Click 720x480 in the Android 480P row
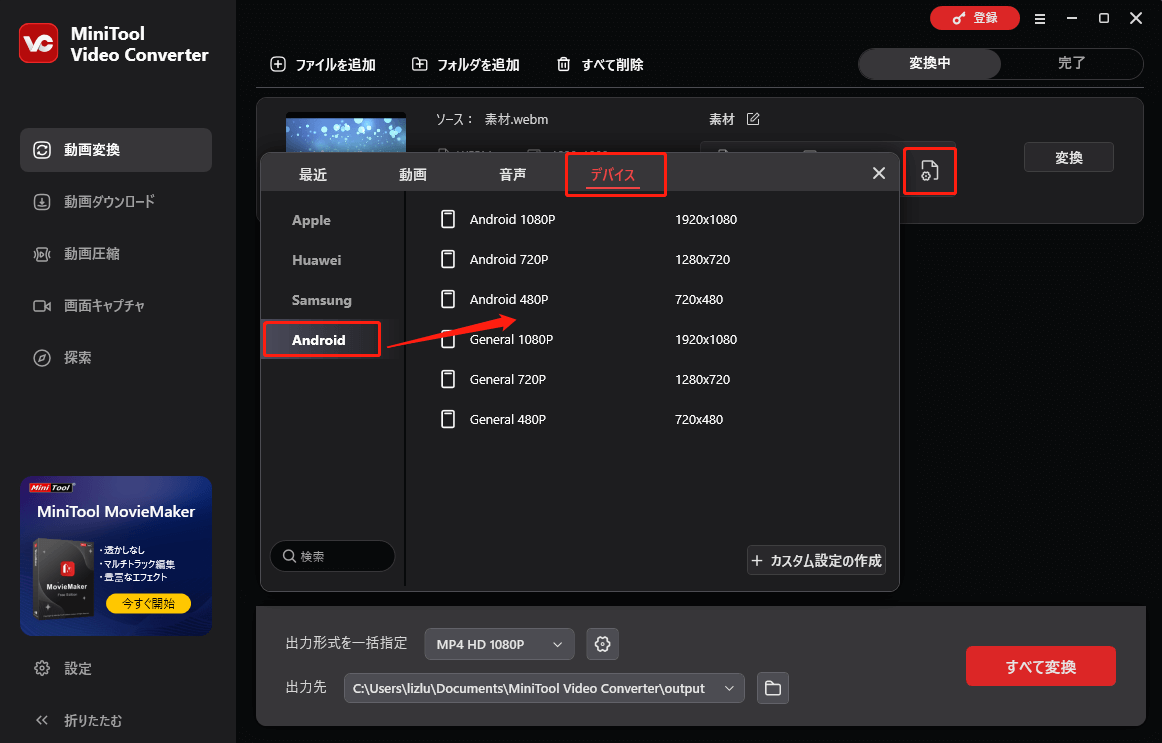This screenshot has width=1162, height=743. [x=699, y=299]
